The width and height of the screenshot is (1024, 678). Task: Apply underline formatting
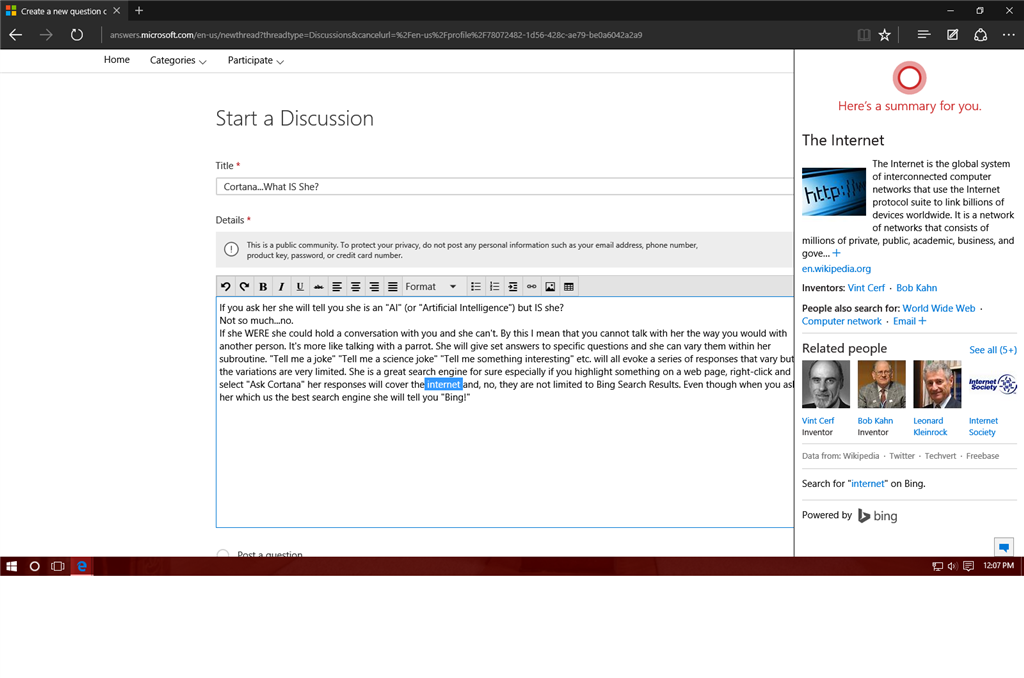(x=300, y=286)
